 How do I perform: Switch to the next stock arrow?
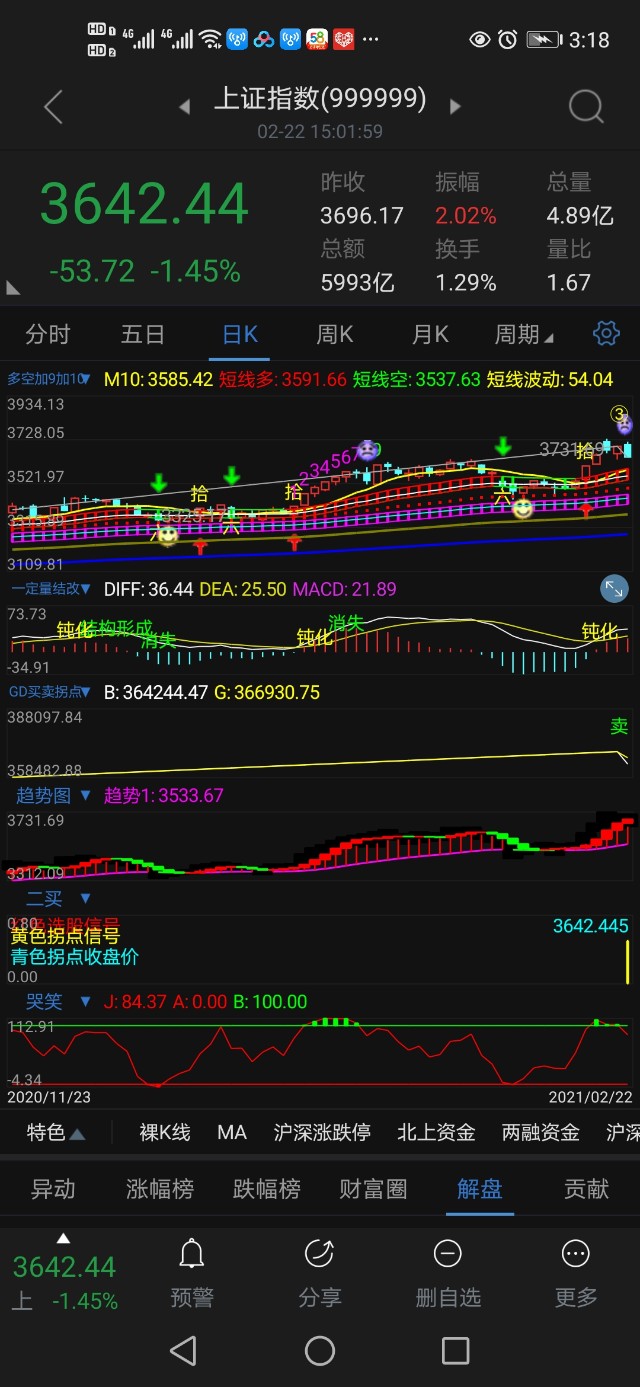456,106
